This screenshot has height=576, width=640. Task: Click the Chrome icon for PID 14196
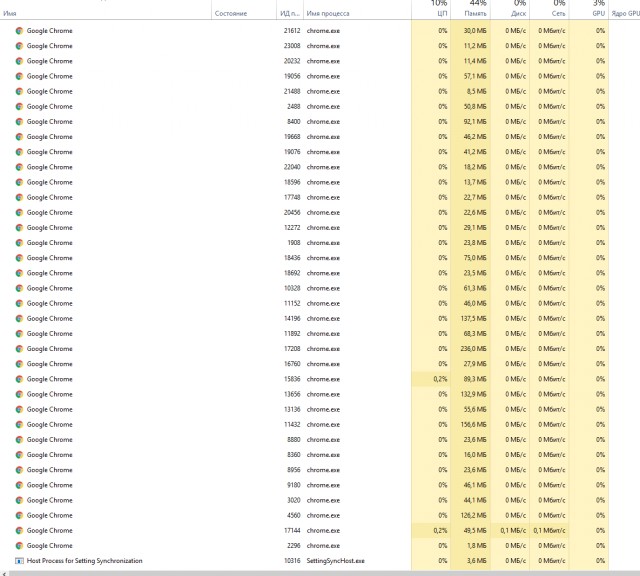pos(19,318)
